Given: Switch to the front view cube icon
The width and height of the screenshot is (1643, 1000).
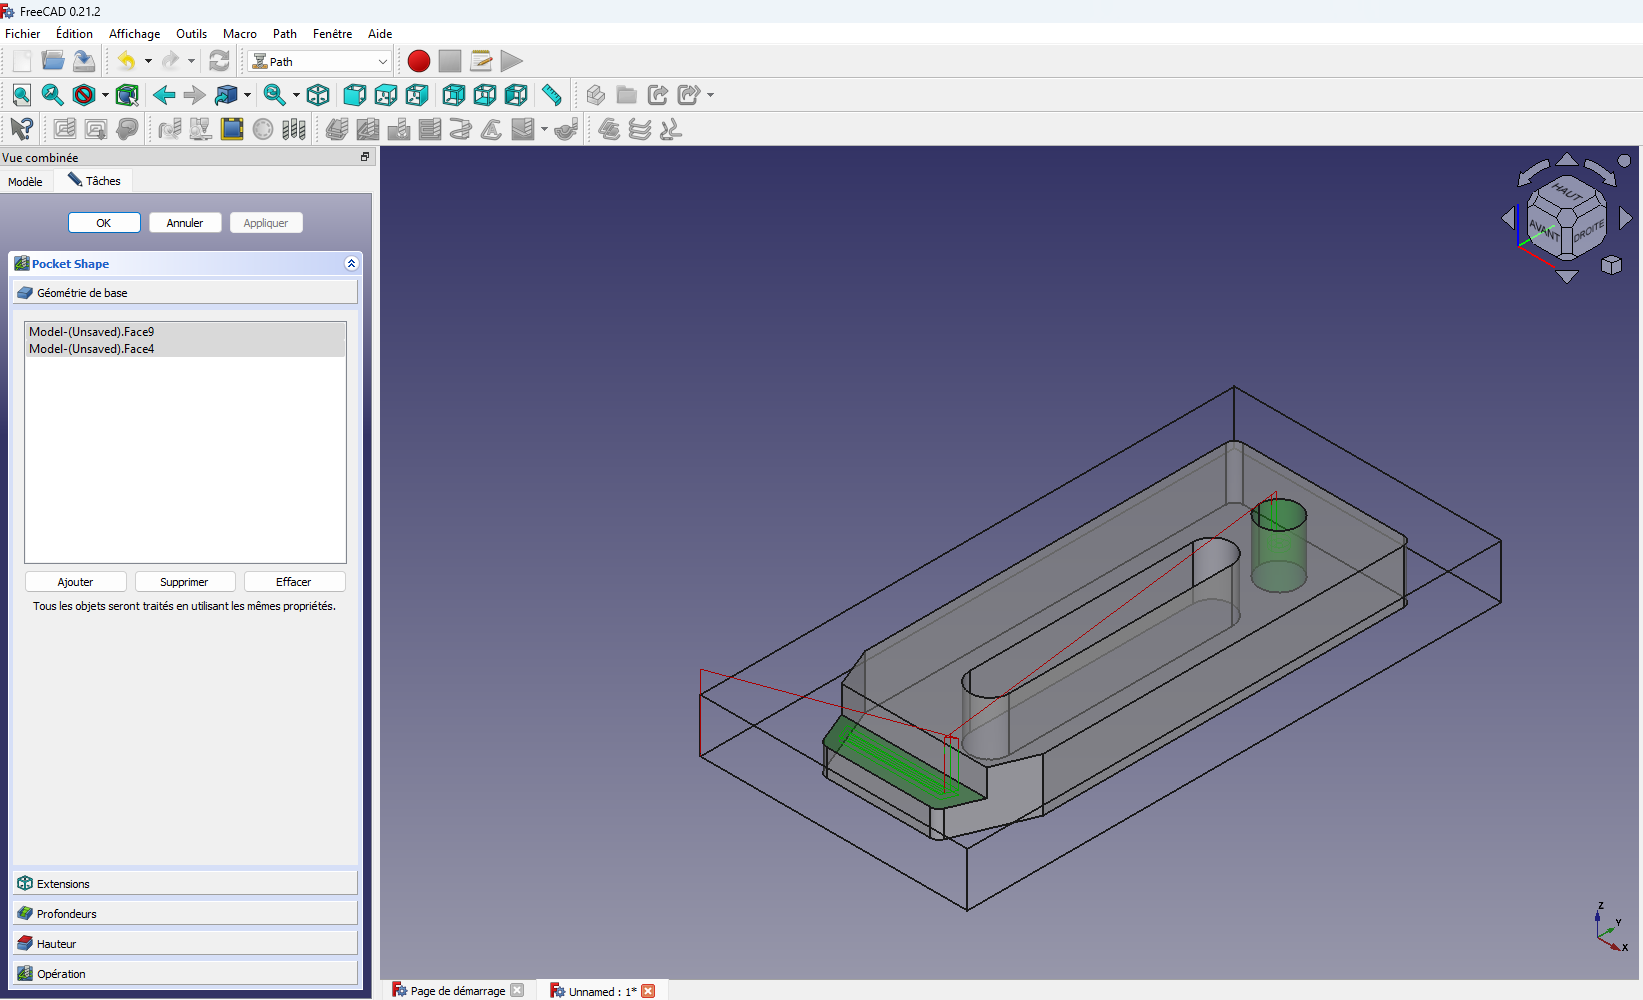Looking at the screenshot, I should (355, 95).
